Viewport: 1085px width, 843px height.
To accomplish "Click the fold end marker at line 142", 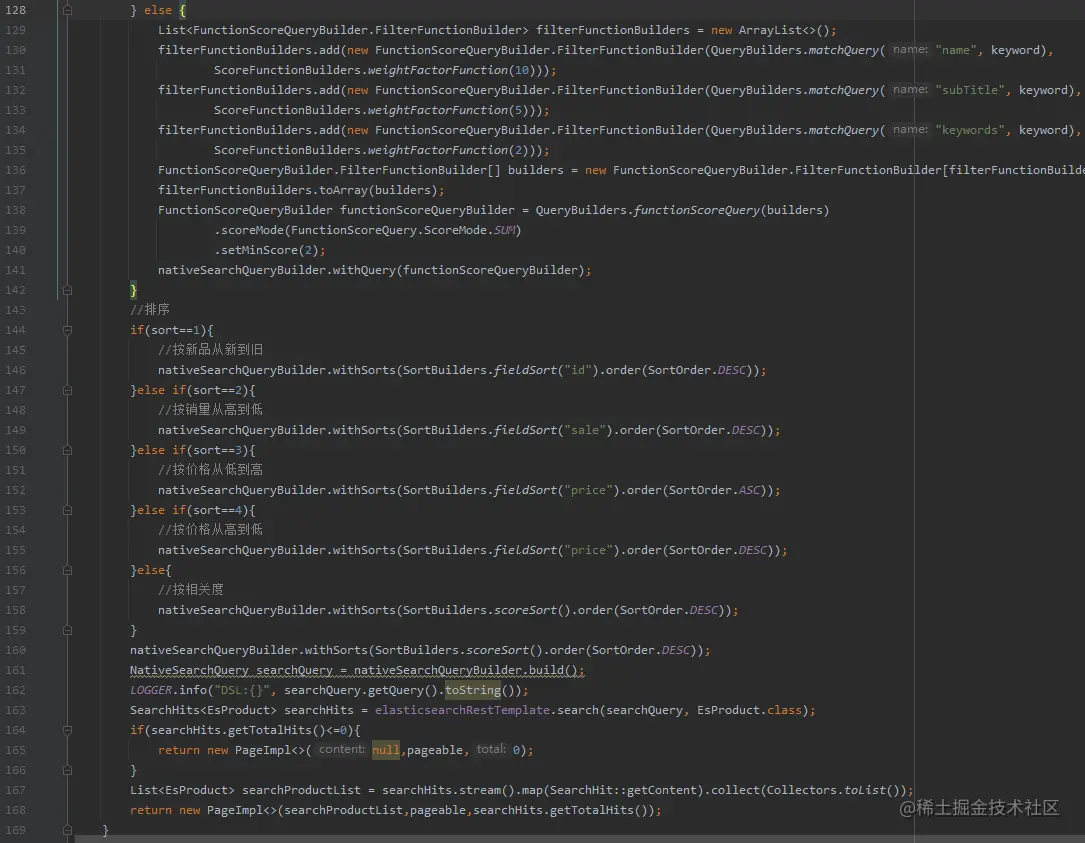I will point(67,290).
